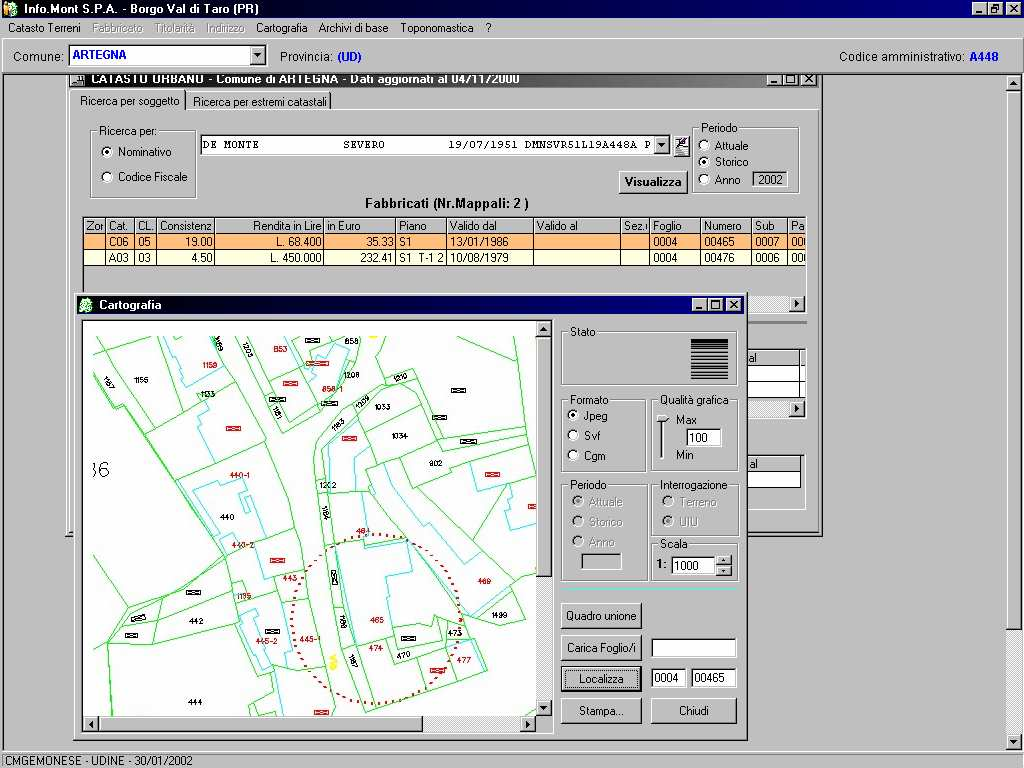Click the map's vertical scroll up arrow
The image size is (1024, 768).
coord(543,329)
